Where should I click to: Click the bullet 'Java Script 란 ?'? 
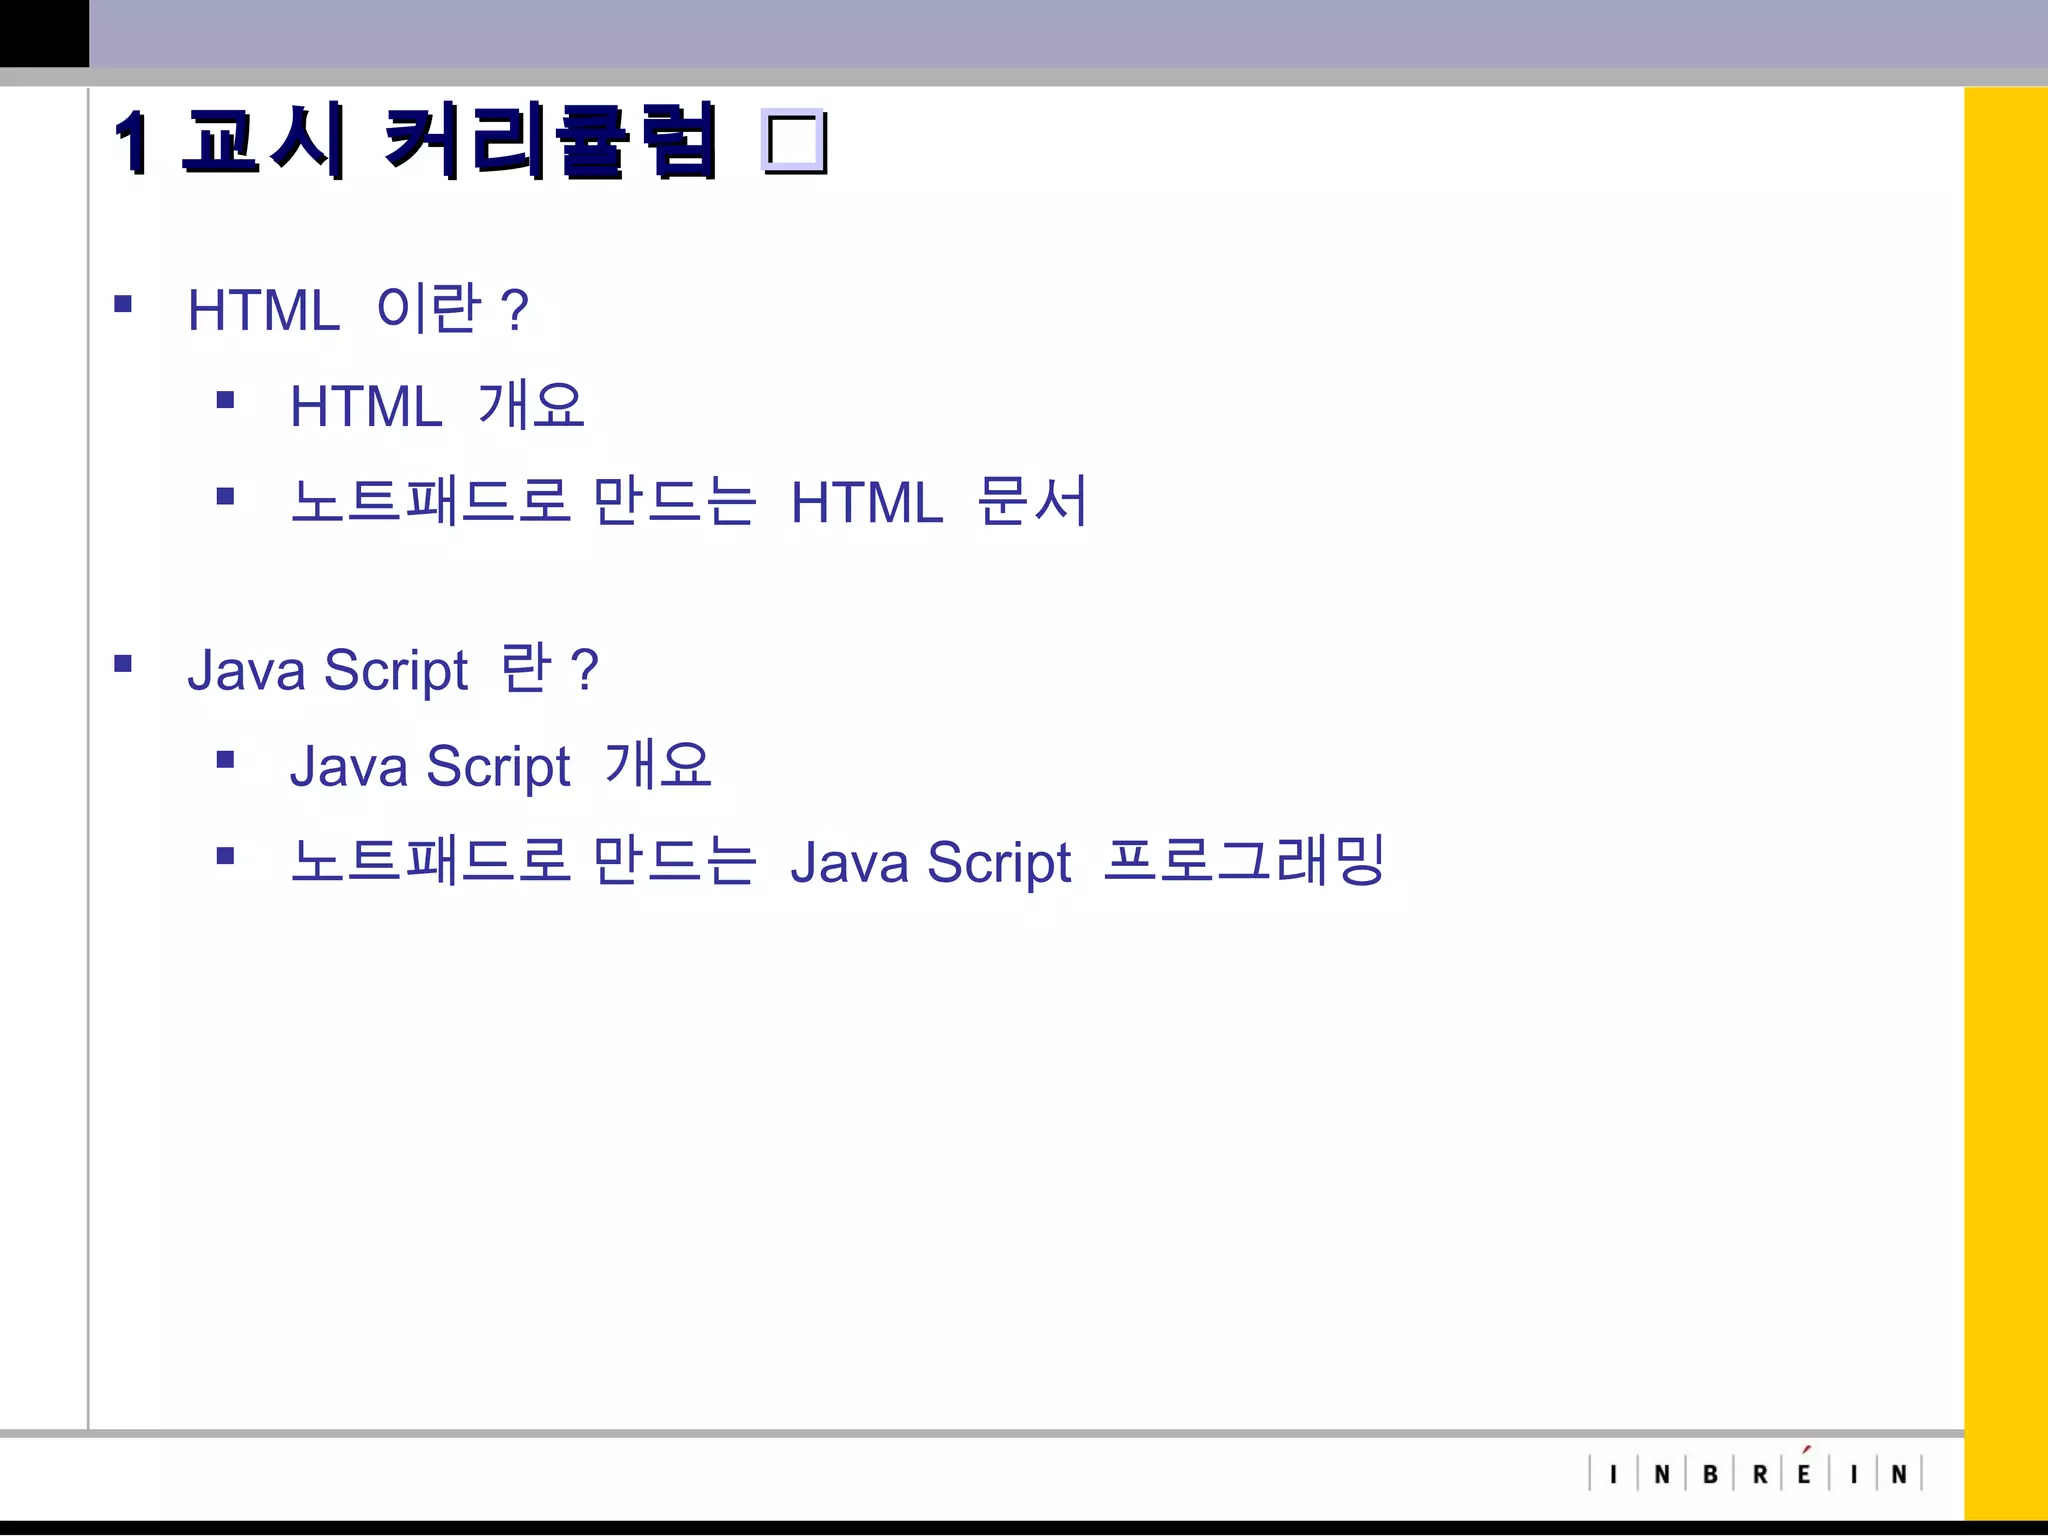pyautogui.click(x=393, y=669)
